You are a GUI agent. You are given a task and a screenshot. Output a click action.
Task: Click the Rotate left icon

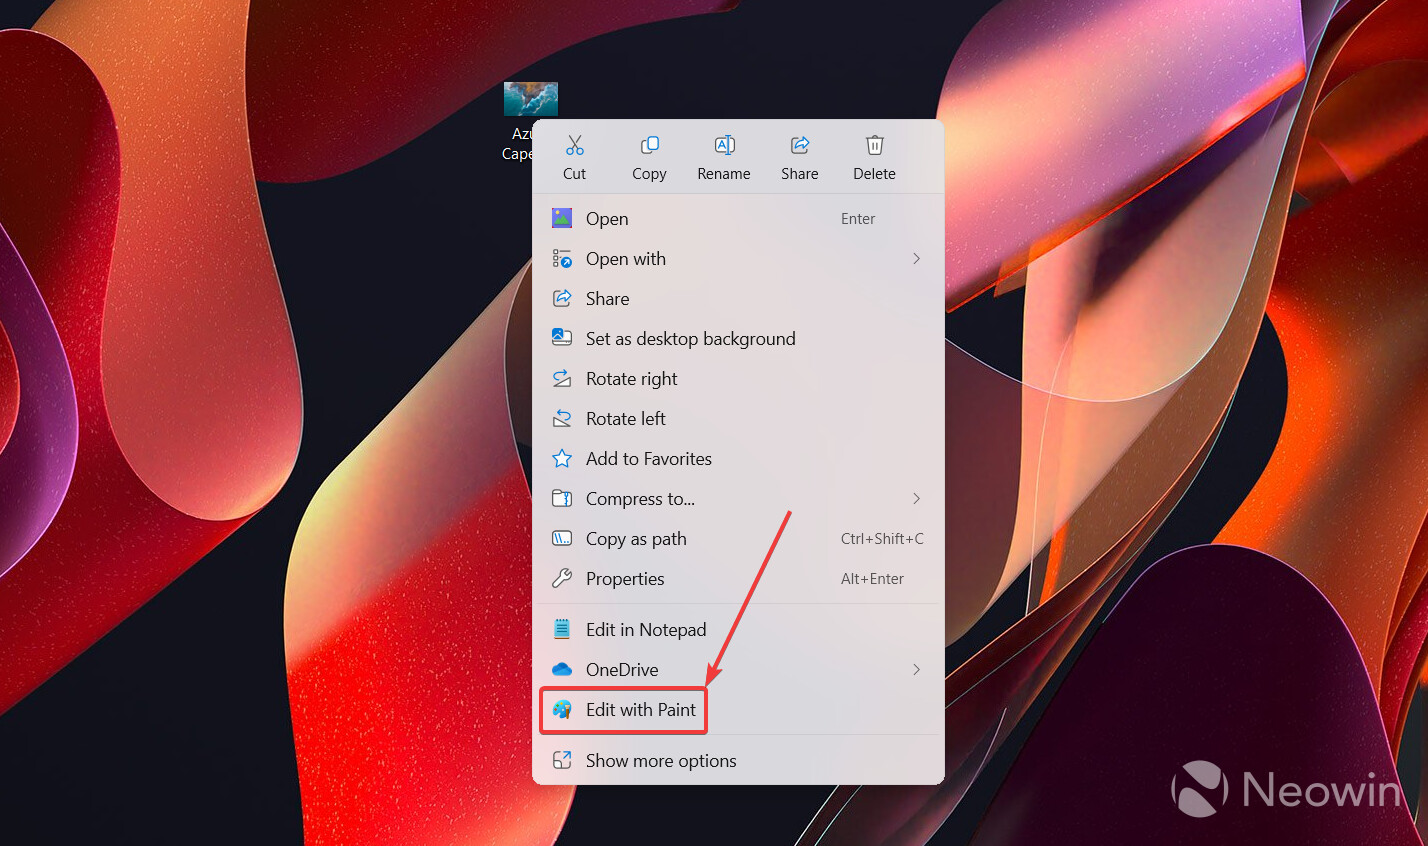(562, 418)
